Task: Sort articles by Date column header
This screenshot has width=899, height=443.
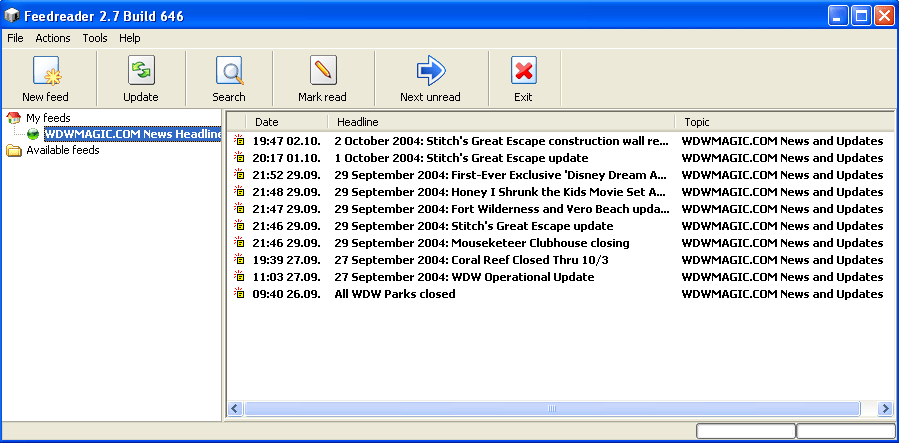Action: [x=267, y=122]
